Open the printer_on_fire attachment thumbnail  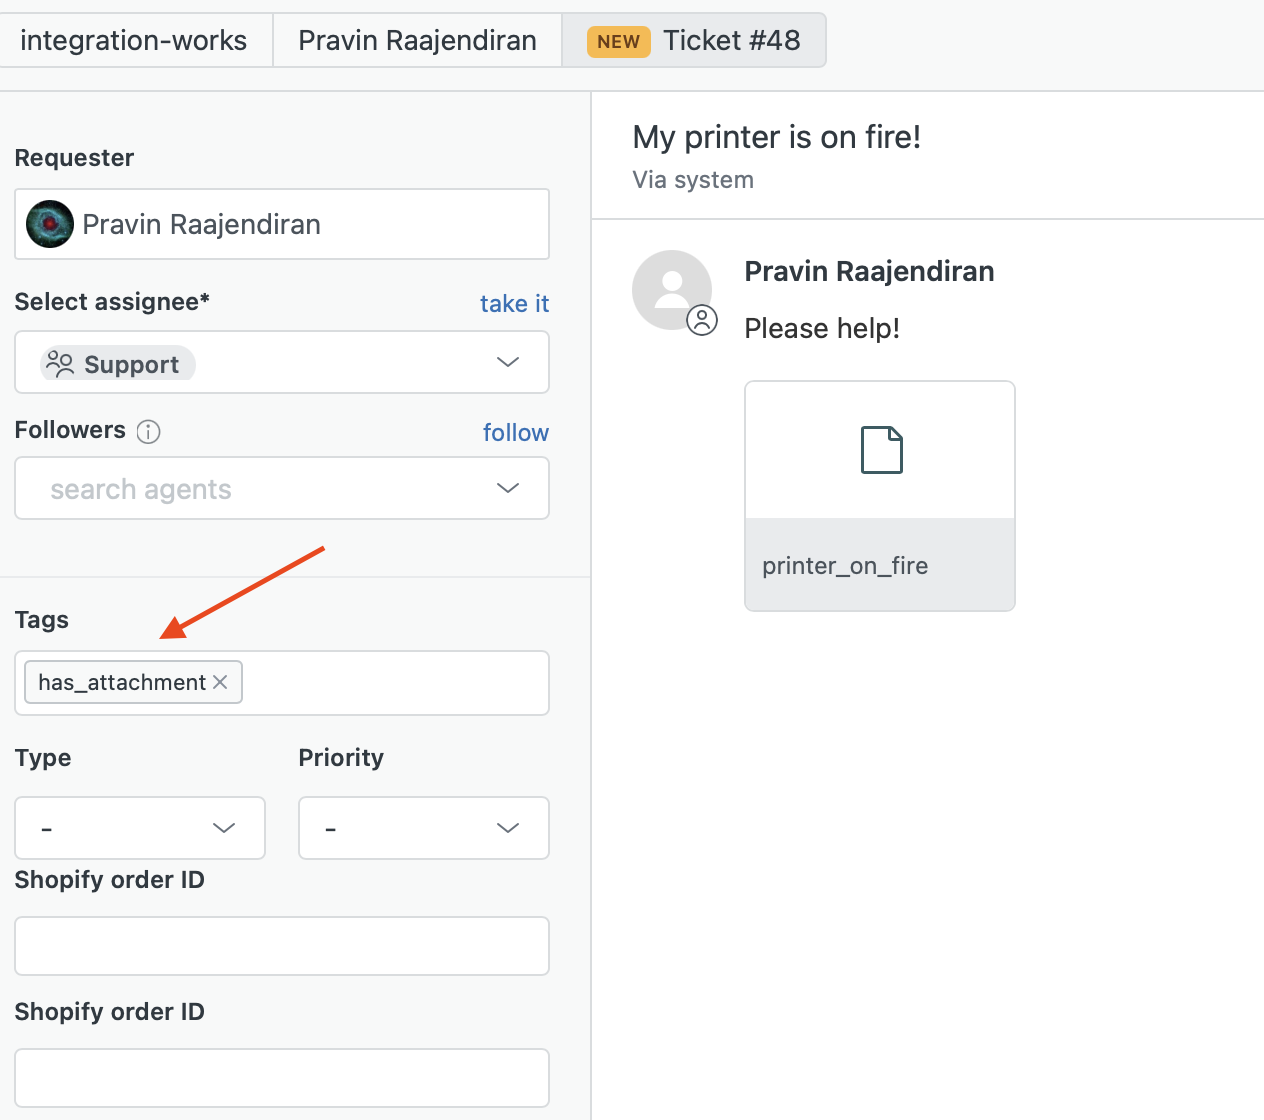coord(880,496)
